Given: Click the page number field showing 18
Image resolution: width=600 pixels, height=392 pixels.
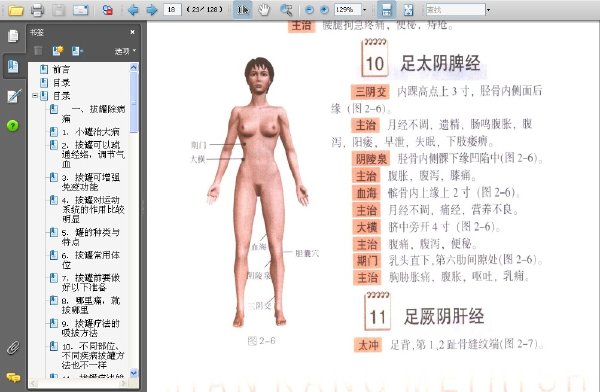Looking at the screenshot, I should [x=172, y=9].
